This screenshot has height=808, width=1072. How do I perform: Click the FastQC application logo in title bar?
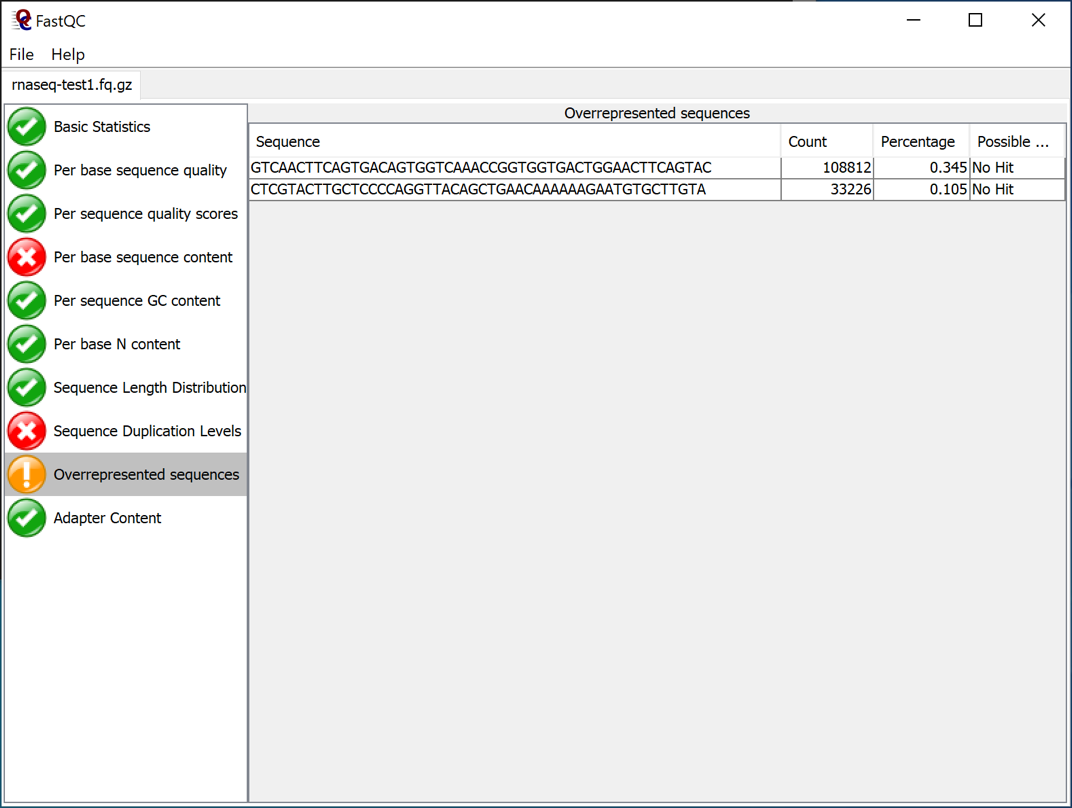click(x=21, y=21)
